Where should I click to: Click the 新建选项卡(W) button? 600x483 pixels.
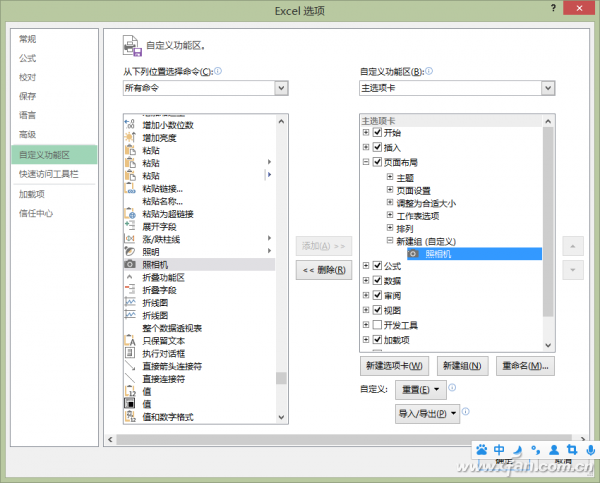coord(394,366)
